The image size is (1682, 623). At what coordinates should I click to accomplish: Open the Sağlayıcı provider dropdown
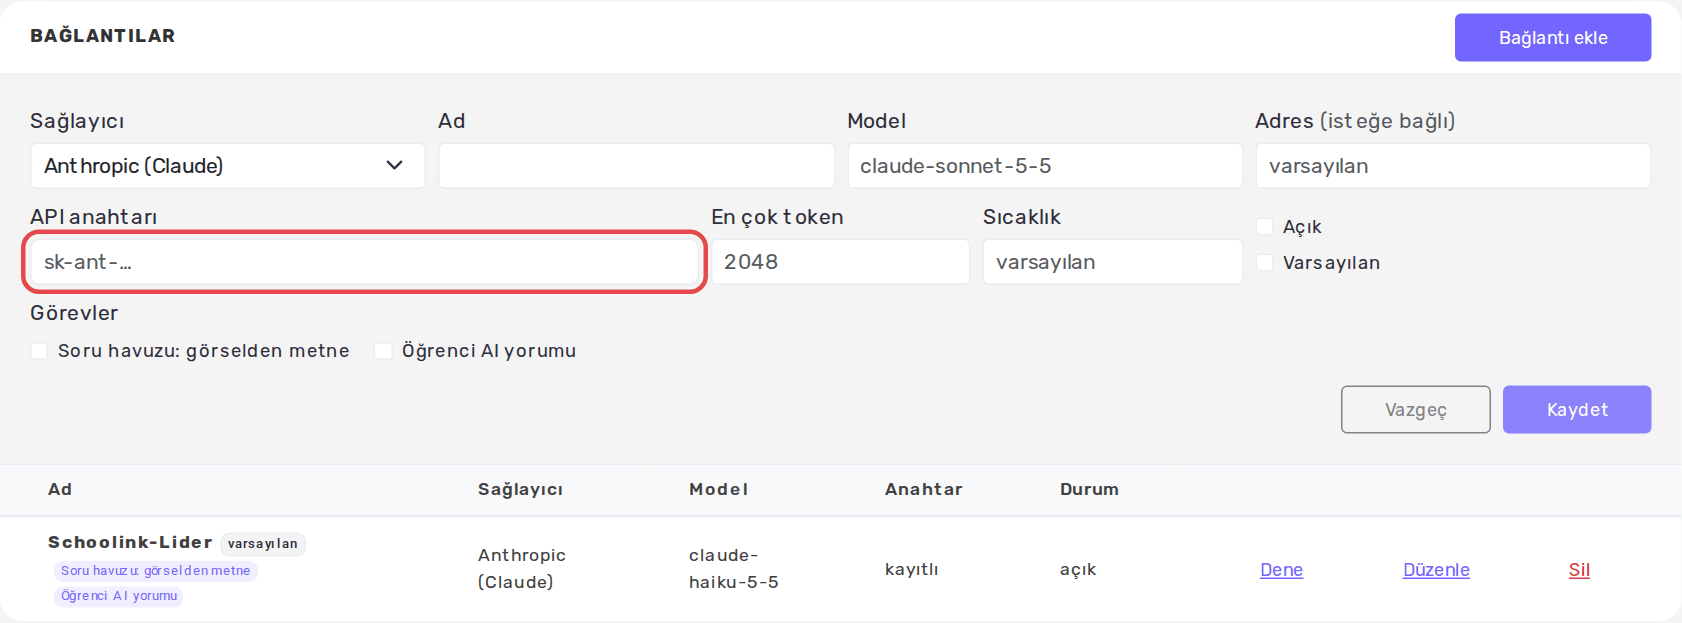(228, 166)
